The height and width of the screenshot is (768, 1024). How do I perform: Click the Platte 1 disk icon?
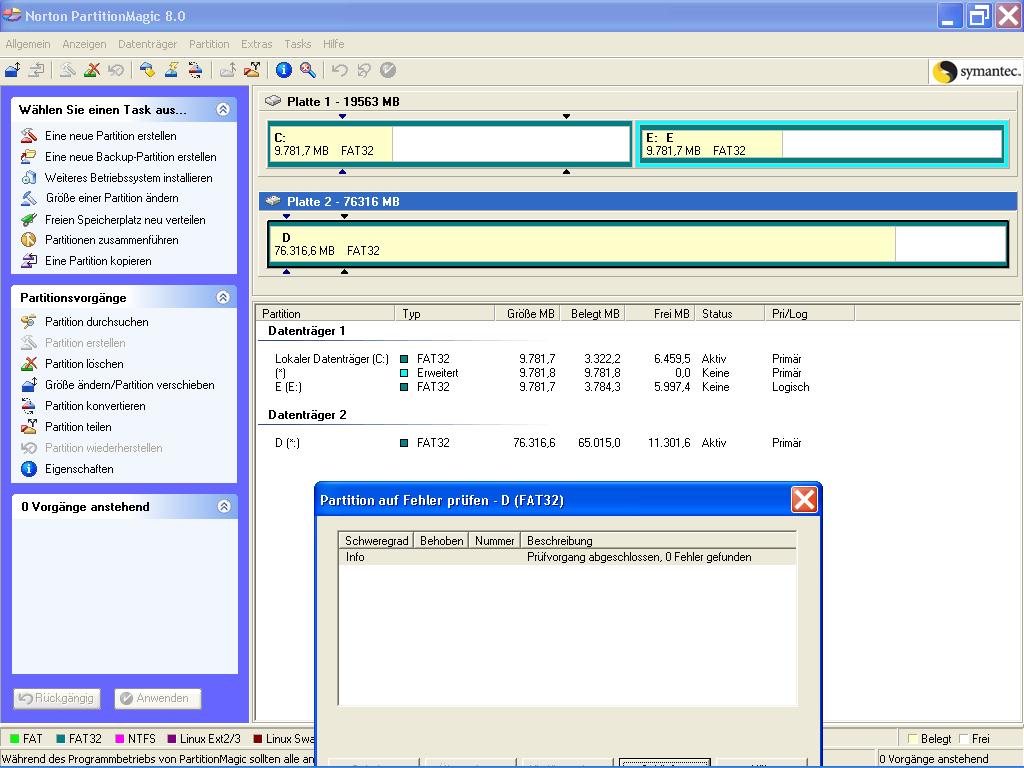click(273, 101)
